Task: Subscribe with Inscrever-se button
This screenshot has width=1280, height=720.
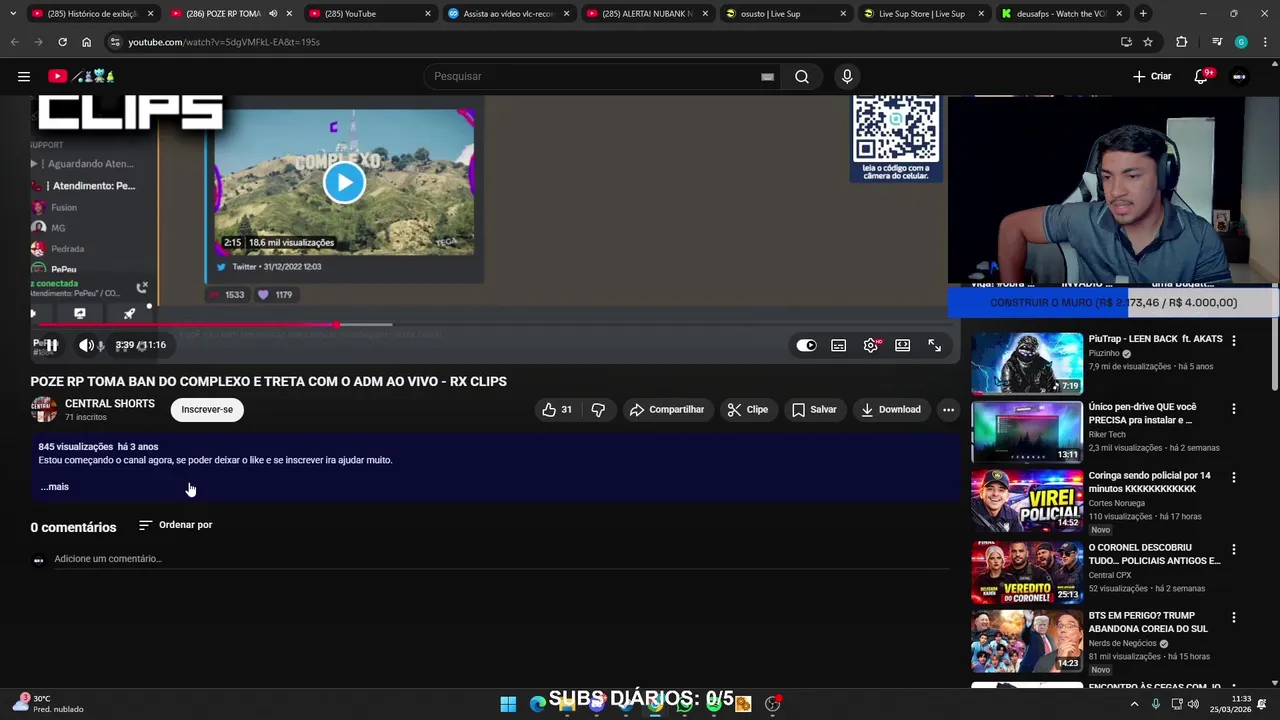Action: coord(207,409)
